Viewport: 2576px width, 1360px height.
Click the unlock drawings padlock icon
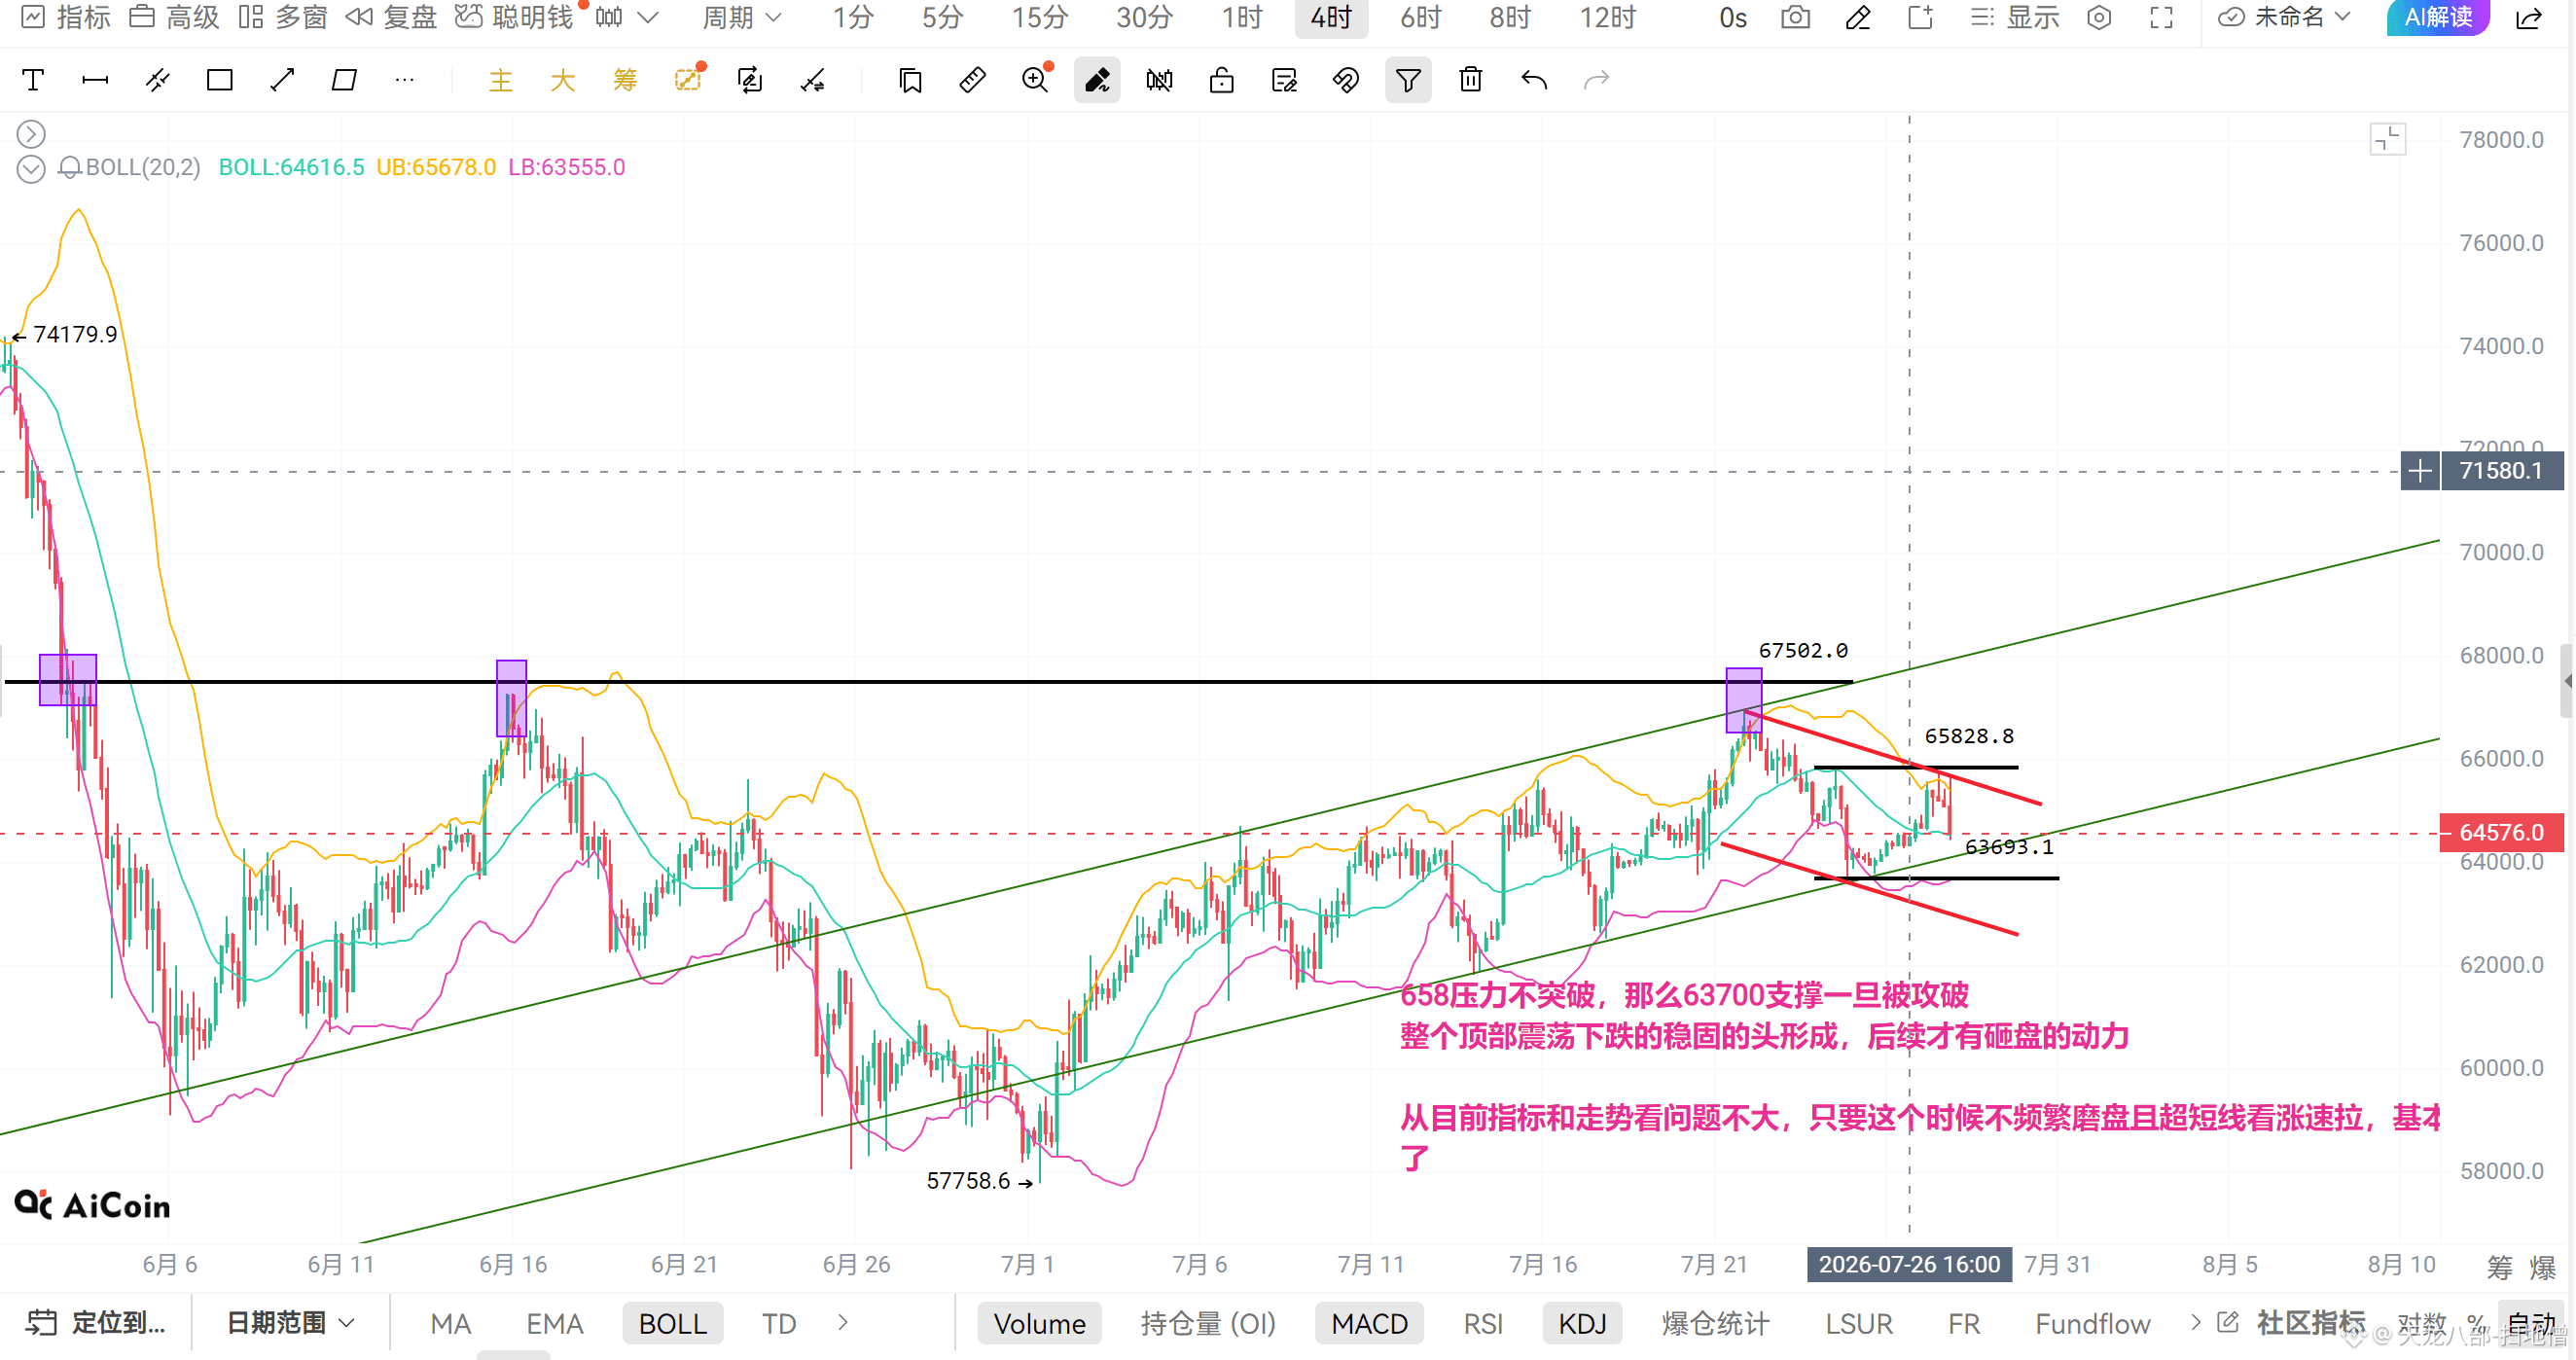tap(1221, 80)
